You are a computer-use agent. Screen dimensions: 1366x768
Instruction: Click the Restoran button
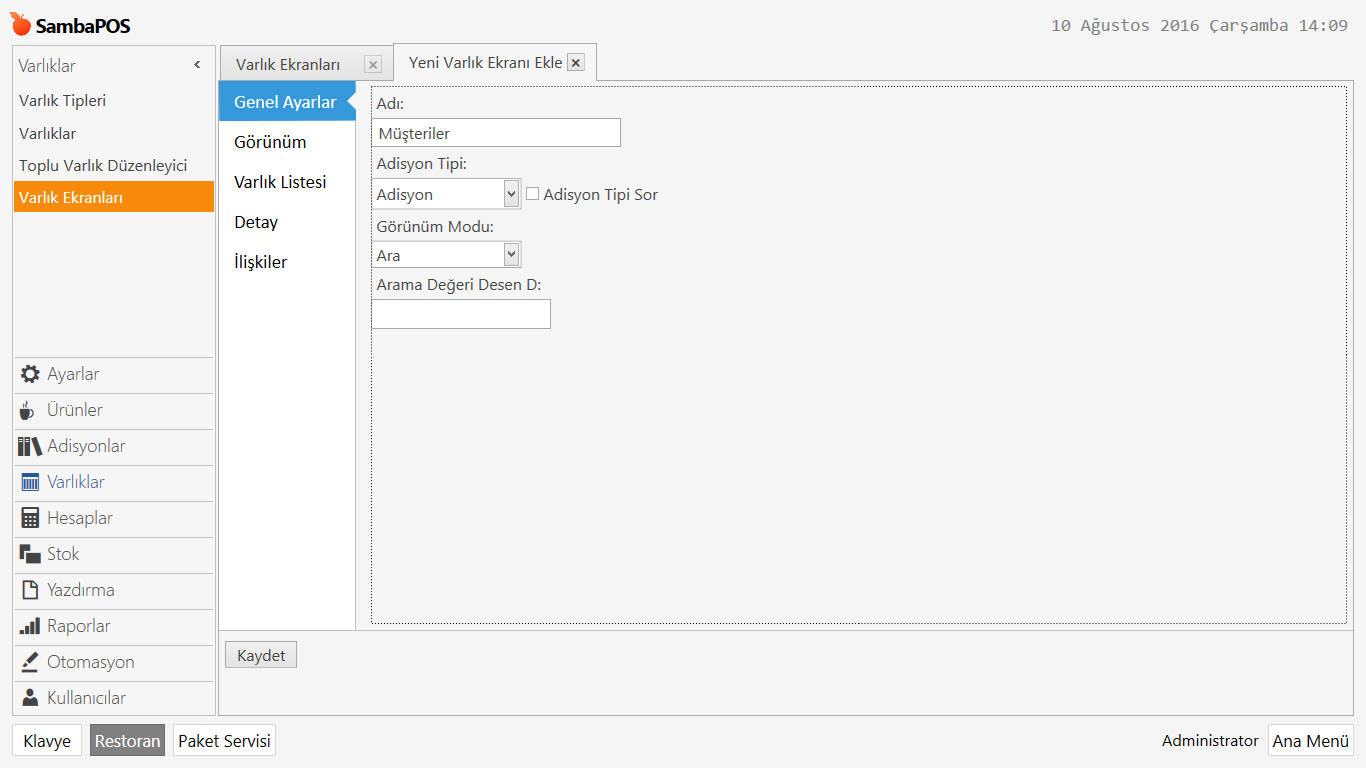127,741
